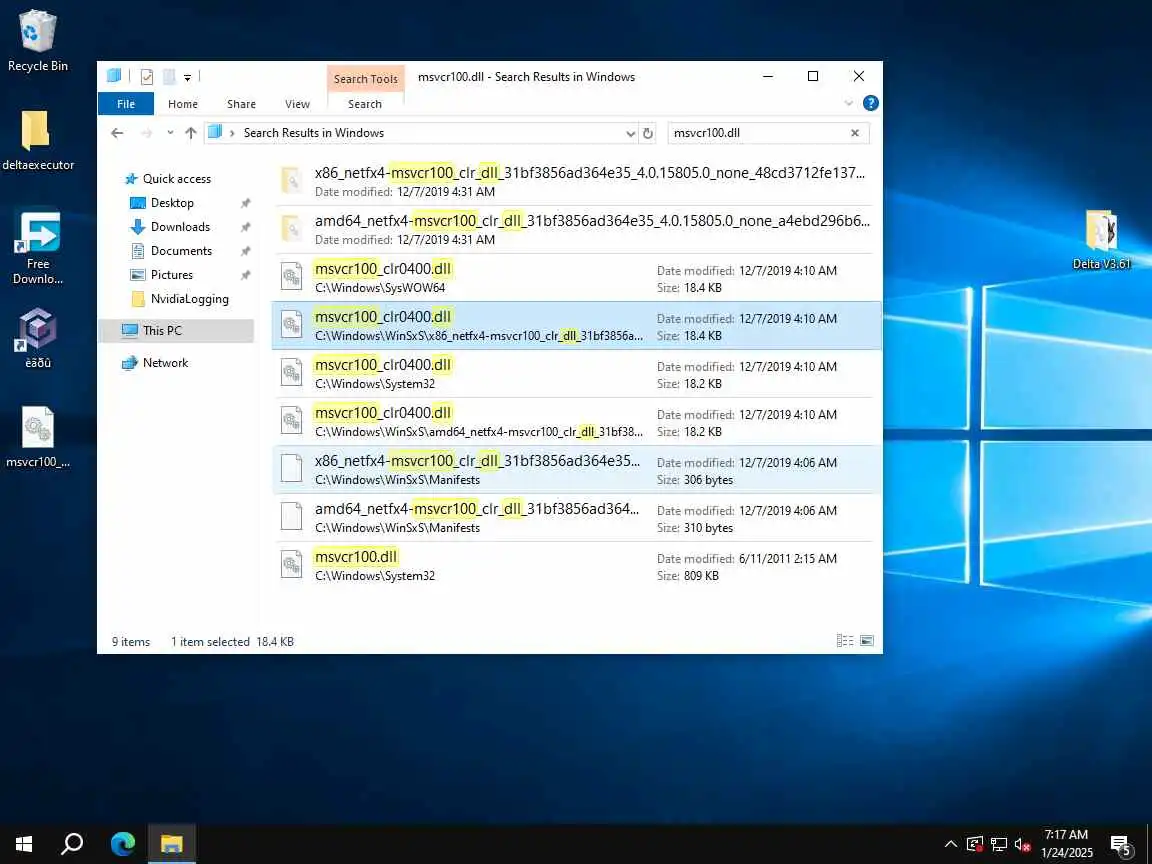Unpin Pictures using its pin icon
The image size is (1152, 864).
pos(245,275)
